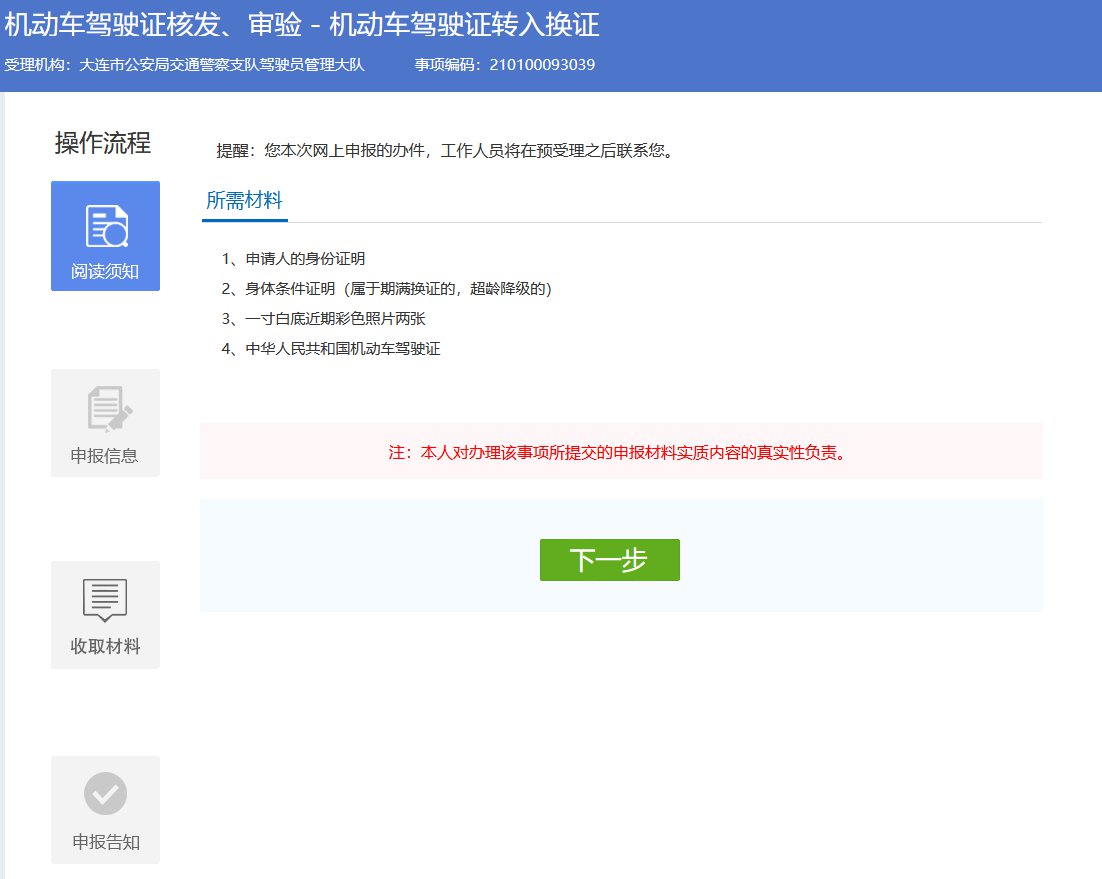Image resolution: width=1102 pixels, height=879 pixels.
Task: Click the 操作流程 sidebar heading
Action: 103,143
